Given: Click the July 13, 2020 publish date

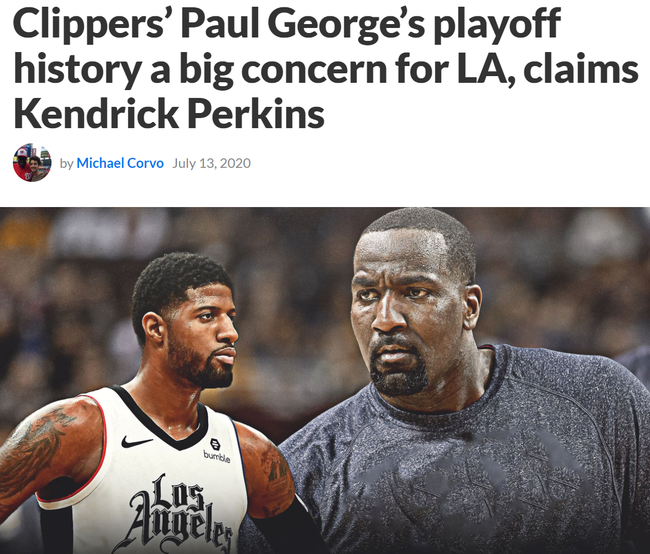Looking at the screenshot, I should click(x=211, y=163).
